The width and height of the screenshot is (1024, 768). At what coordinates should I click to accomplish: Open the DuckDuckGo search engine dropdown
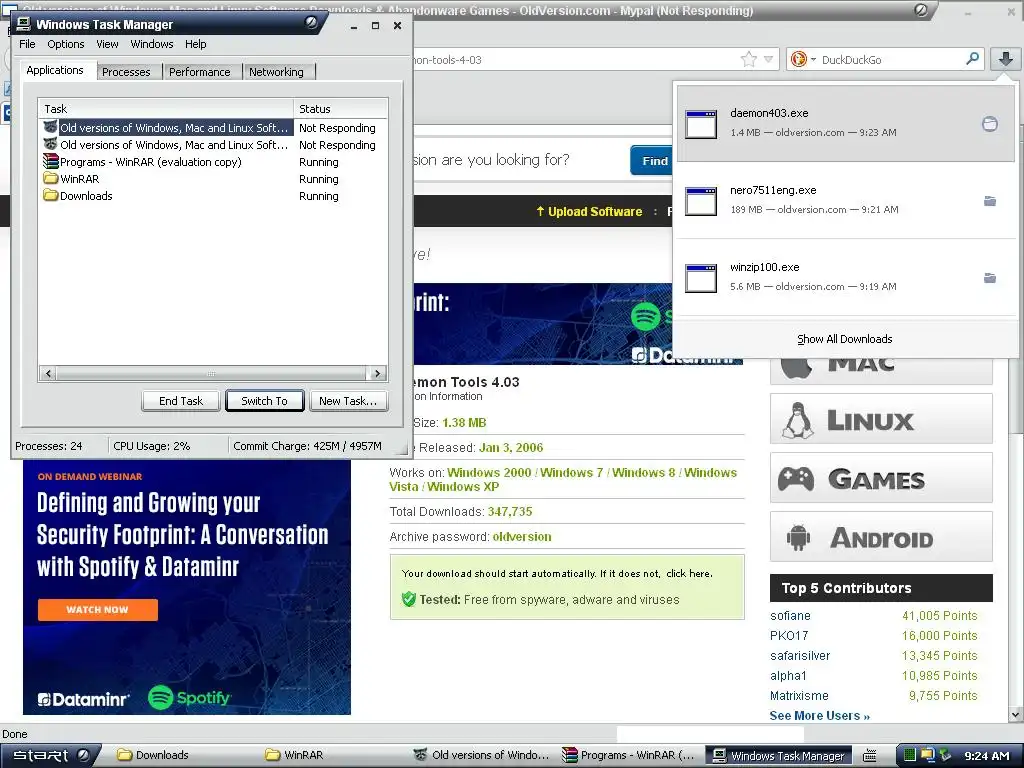[x=813, y=59]
